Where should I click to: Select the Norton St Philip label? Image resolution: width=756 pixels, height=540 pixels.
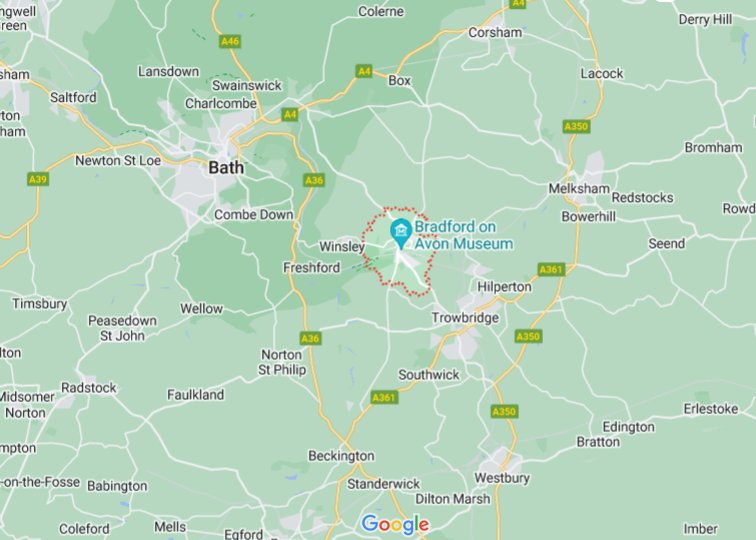point(282,362)
